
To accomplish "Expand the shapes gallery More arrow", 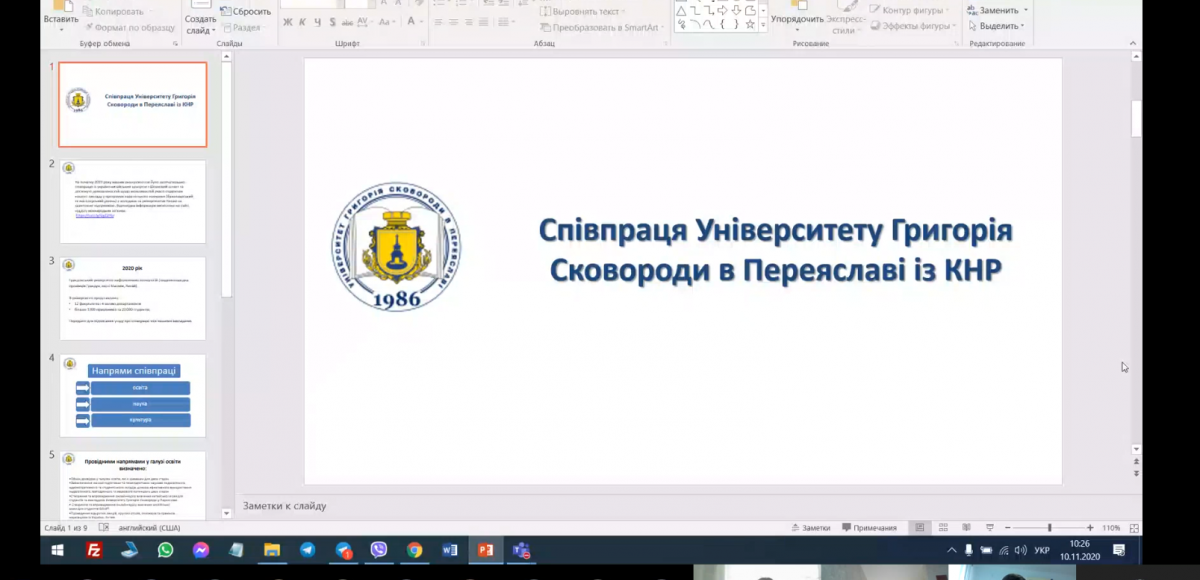I will [764, 25].
